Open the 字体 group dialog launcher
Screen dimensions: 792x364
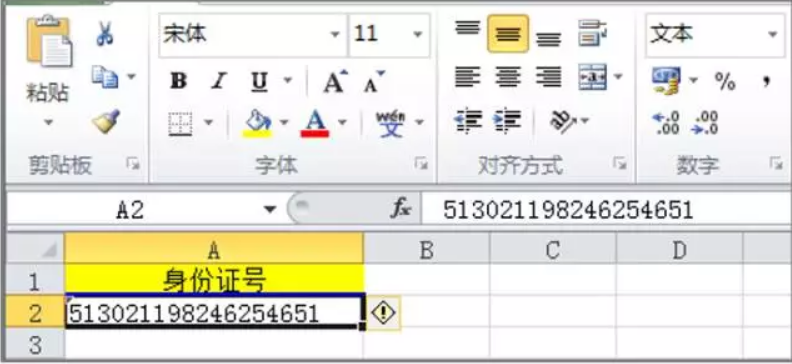(420, 163)
